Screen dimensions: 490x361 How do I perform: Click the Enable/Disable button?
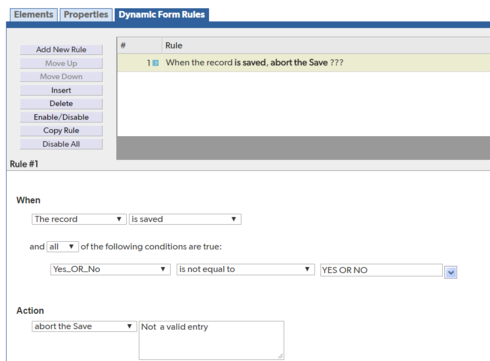click(61, 117)
